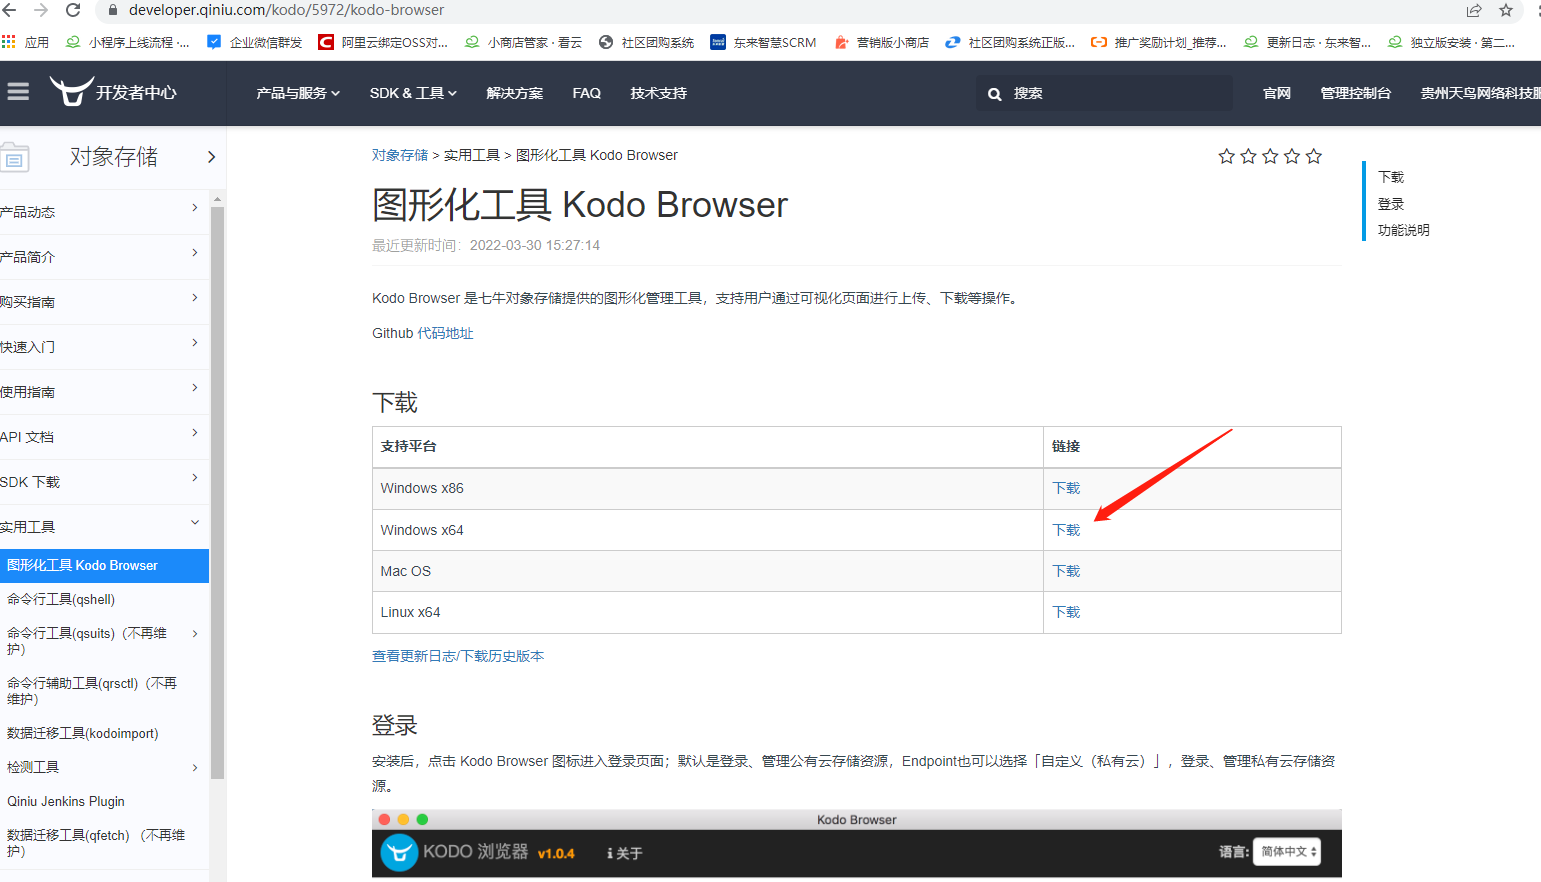The height and width of the screenshot is (882, 1541).
Task: Bookmark this page with star icon
Action: coord(1506,10)
